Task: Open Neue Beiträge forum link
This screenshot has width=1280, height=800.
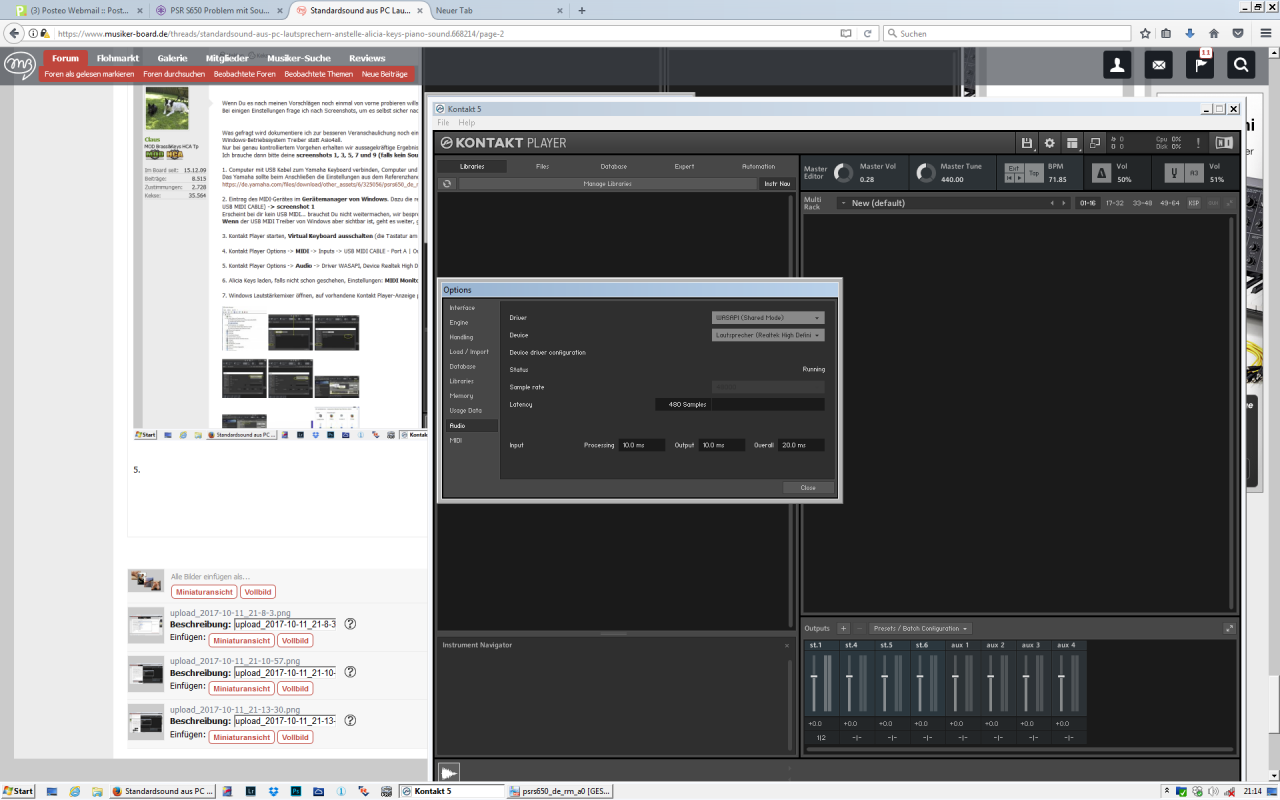Action: pyautogui.click(x=384, y=74)
